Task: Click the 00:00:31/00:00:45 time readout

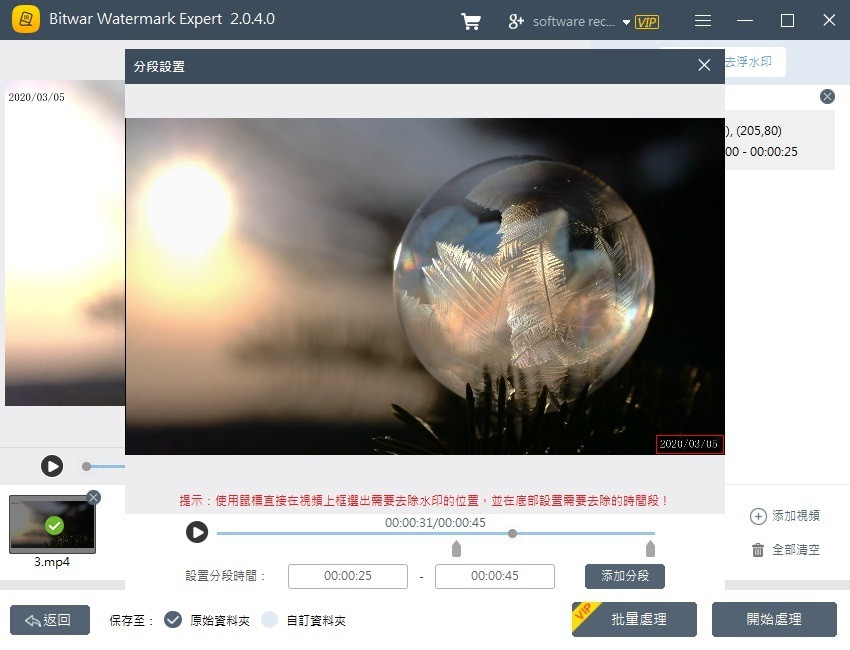Action: [435, 523]
